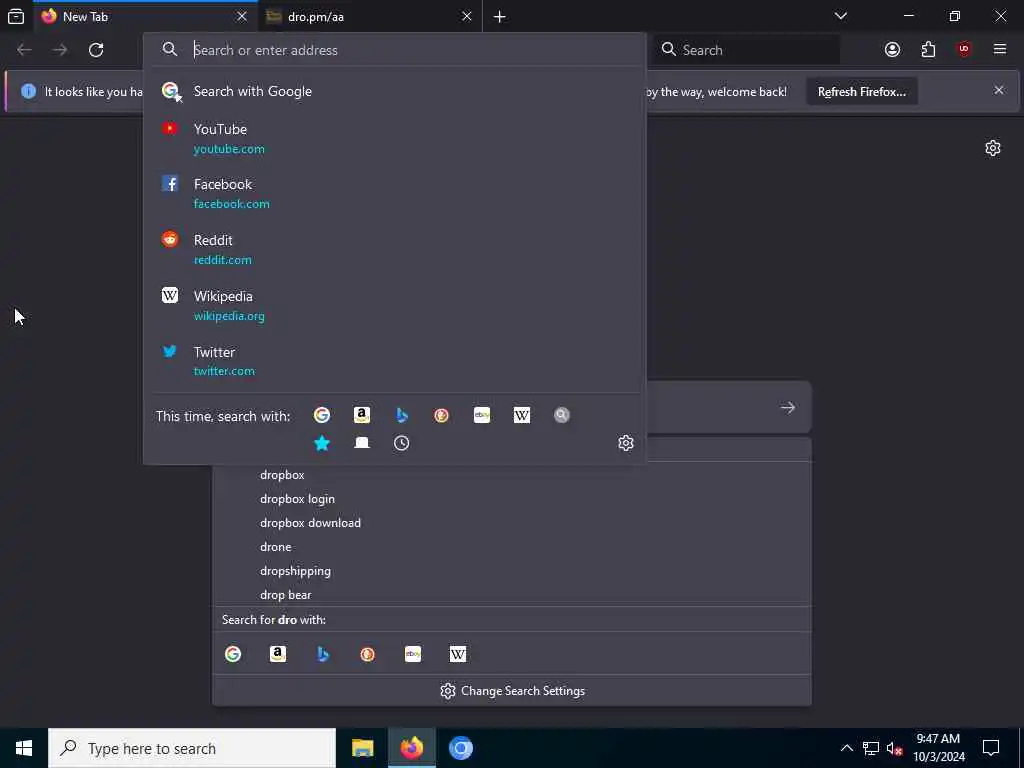The width and height of the screenshot is (1024, 768).
Task: Search for dro with DuckDuckGo icon
Action: [x=368, y=654]
